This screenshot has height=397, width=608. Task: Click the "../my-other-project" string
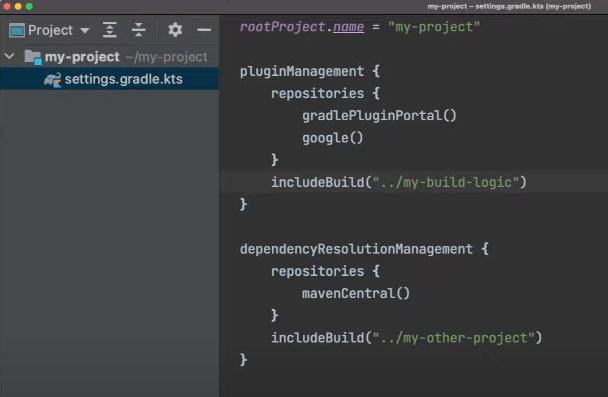coord(453,338)
